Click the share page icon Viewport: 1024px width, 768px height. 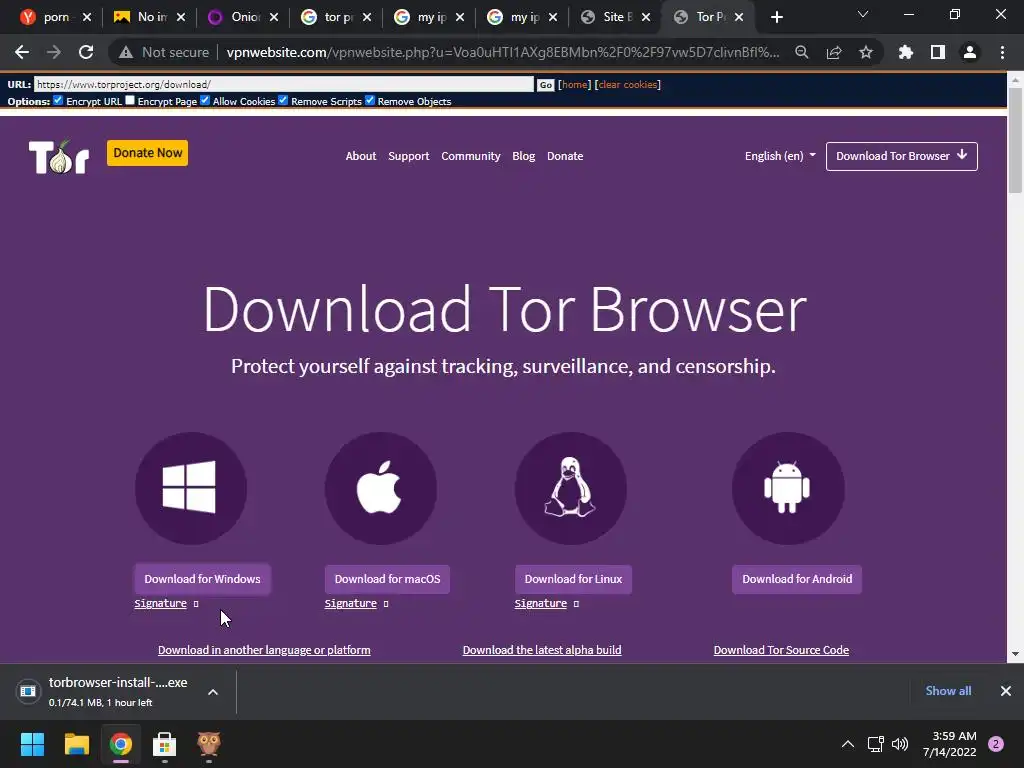(834, 52)
